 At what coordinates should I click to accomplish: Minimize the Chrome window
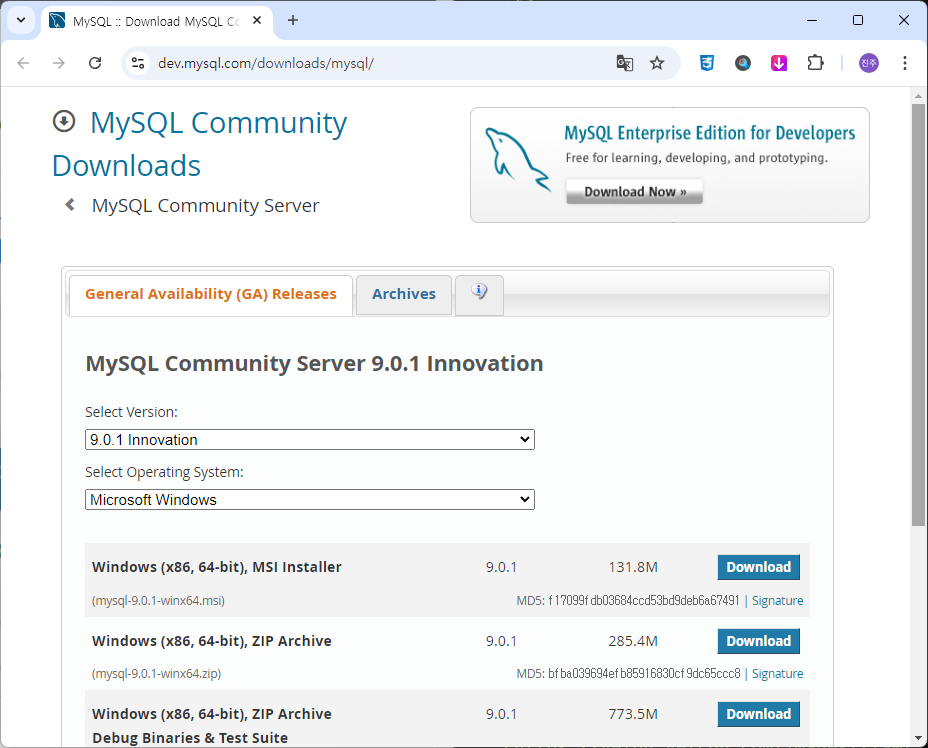(812, 20)
